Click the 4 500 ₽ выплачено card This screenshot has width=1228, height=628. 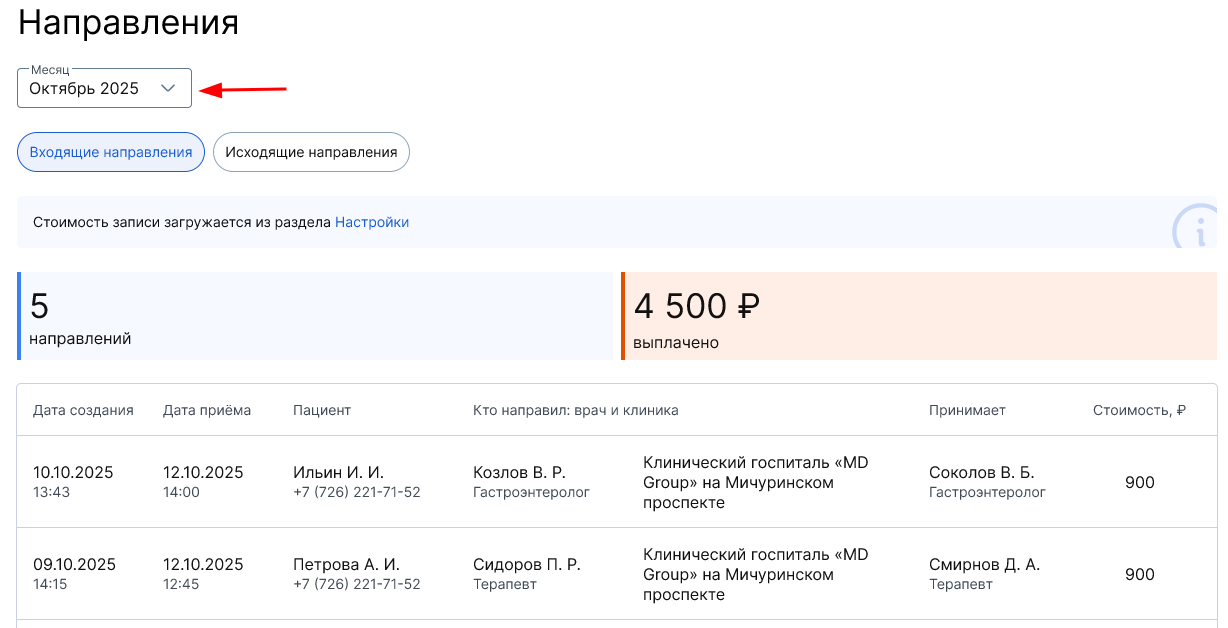pos(919,316)
